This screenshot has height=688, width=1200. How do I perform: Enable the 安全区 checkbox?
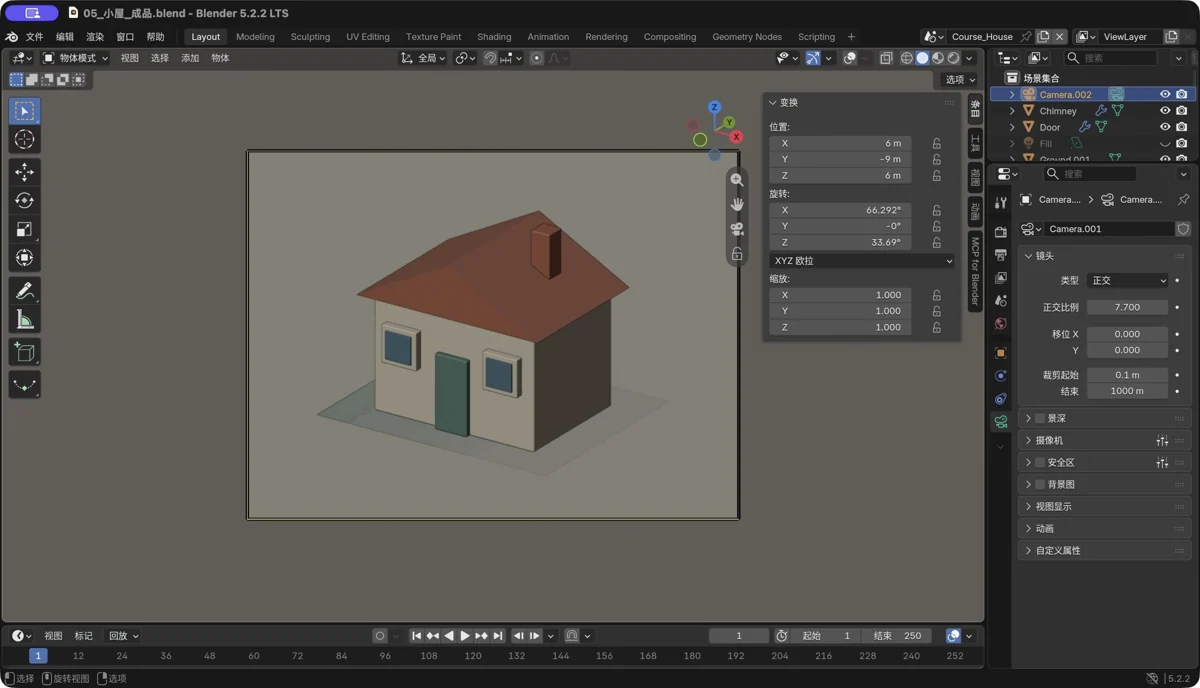click(x=1040, y=462)
